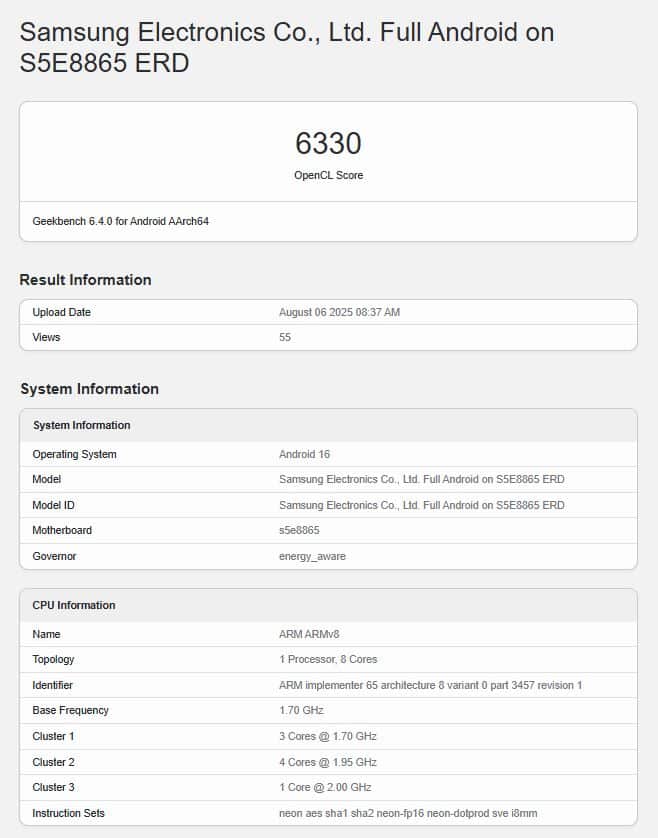Click the Model row value text

[x=422, y=479]
